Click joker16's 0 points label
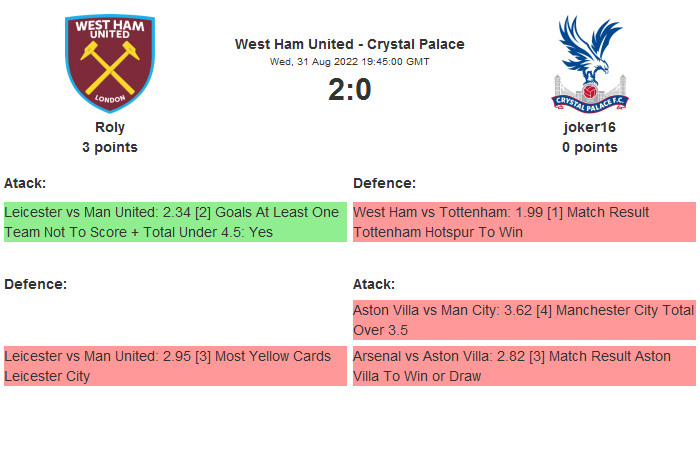The height and width of the screenshot is (460, 700). coord(589,147)
